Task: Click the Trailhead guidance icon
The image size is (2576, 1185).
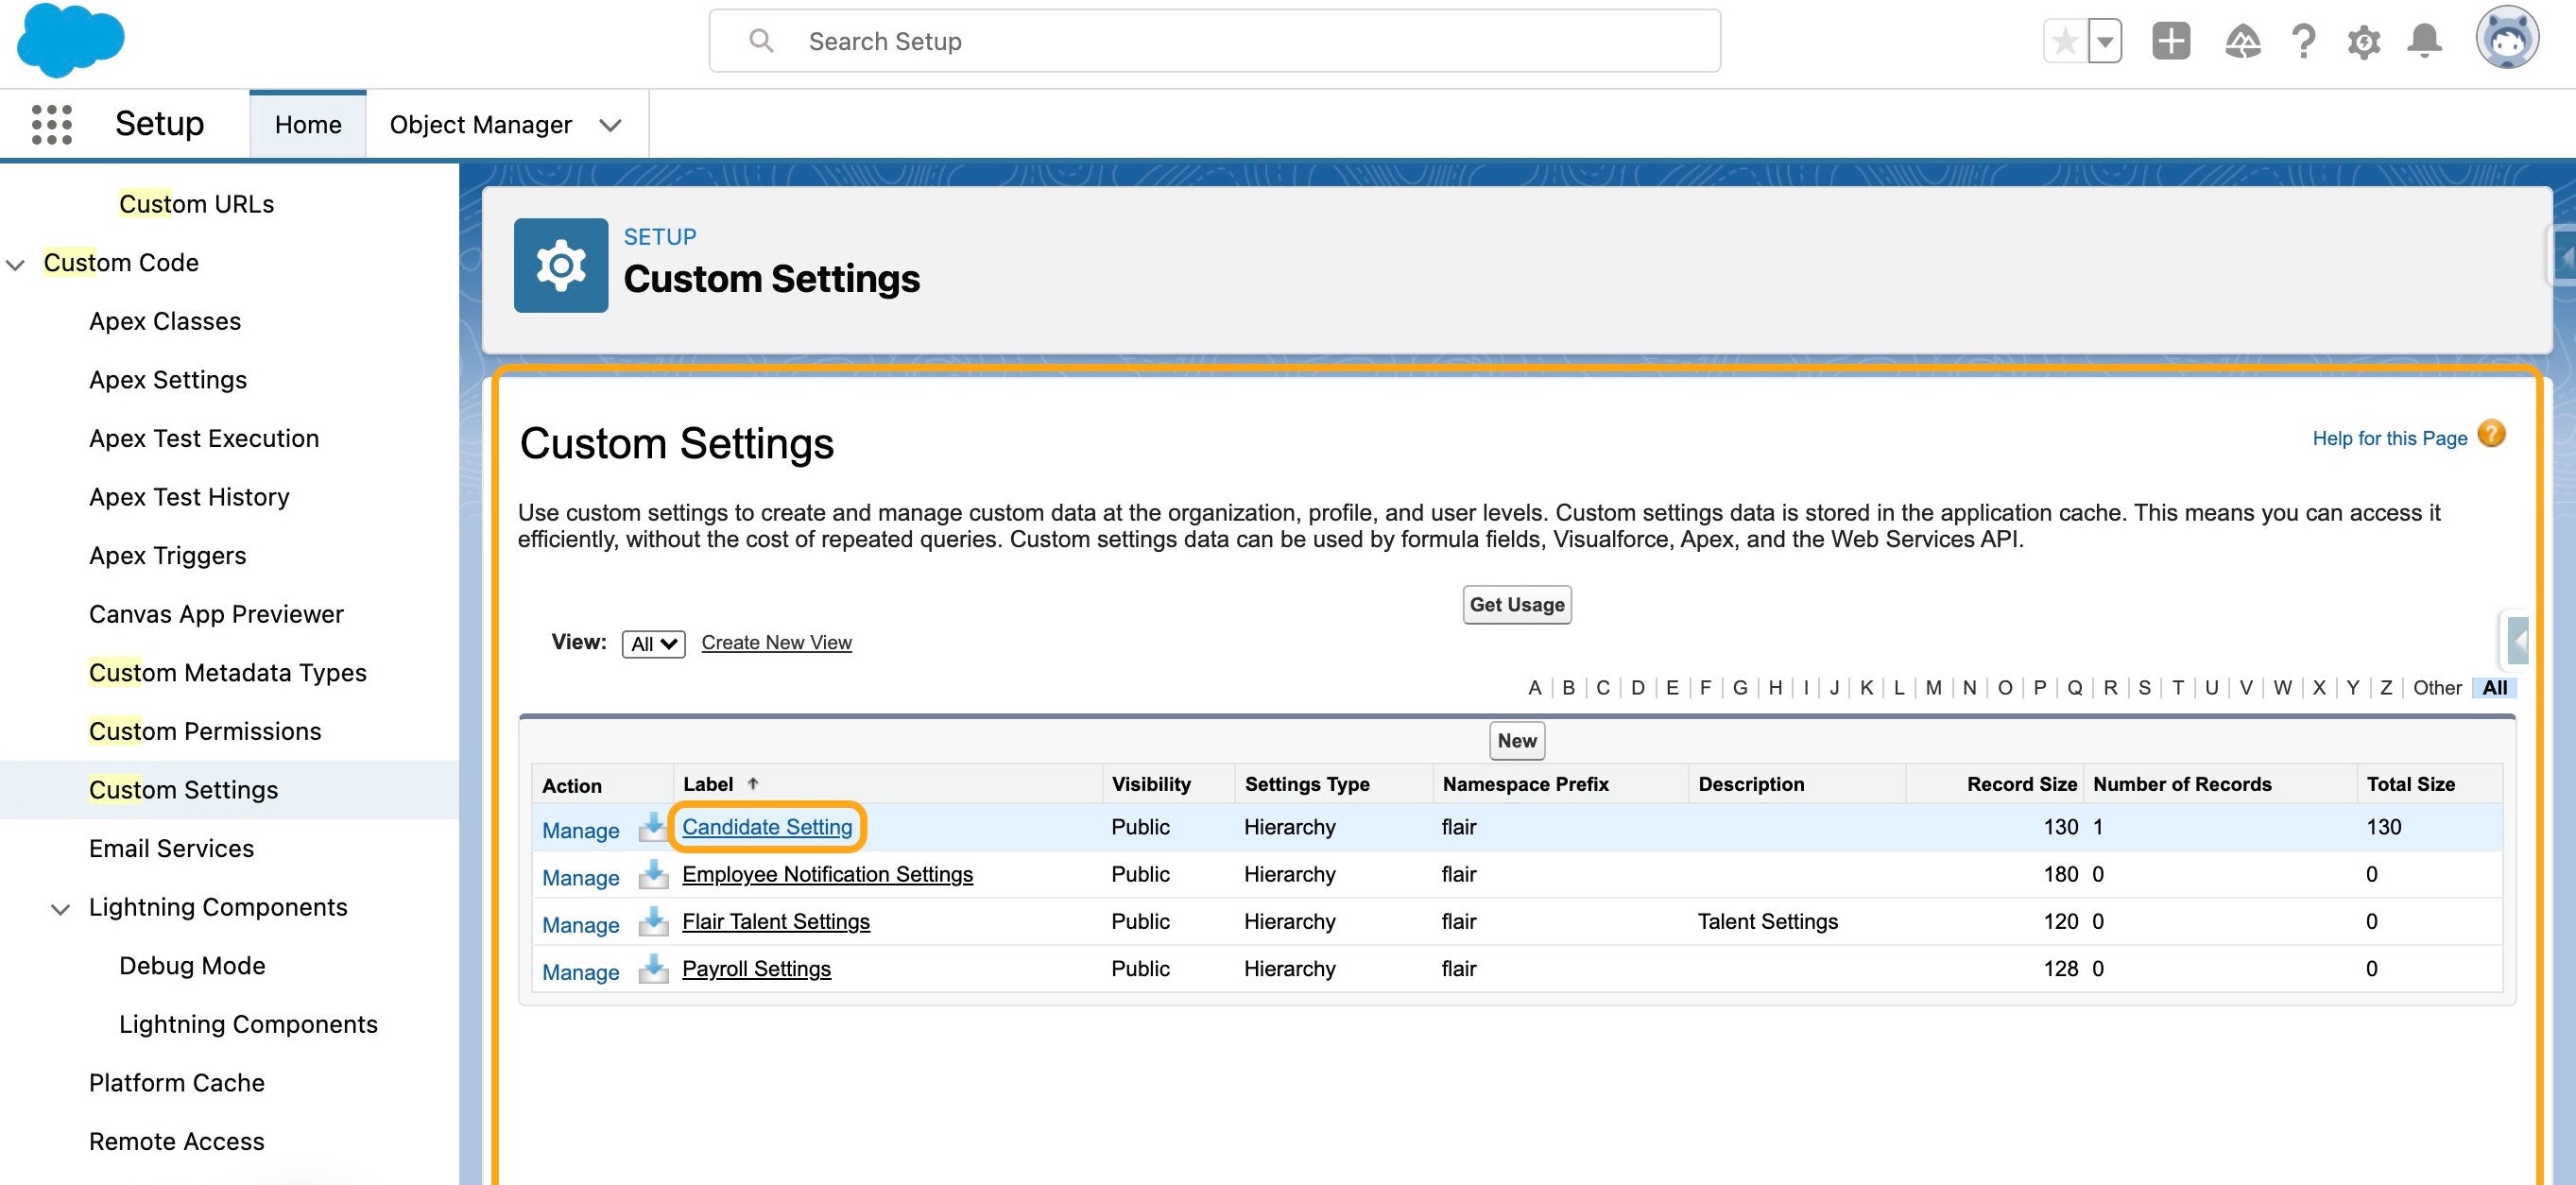Action: 2242,42
